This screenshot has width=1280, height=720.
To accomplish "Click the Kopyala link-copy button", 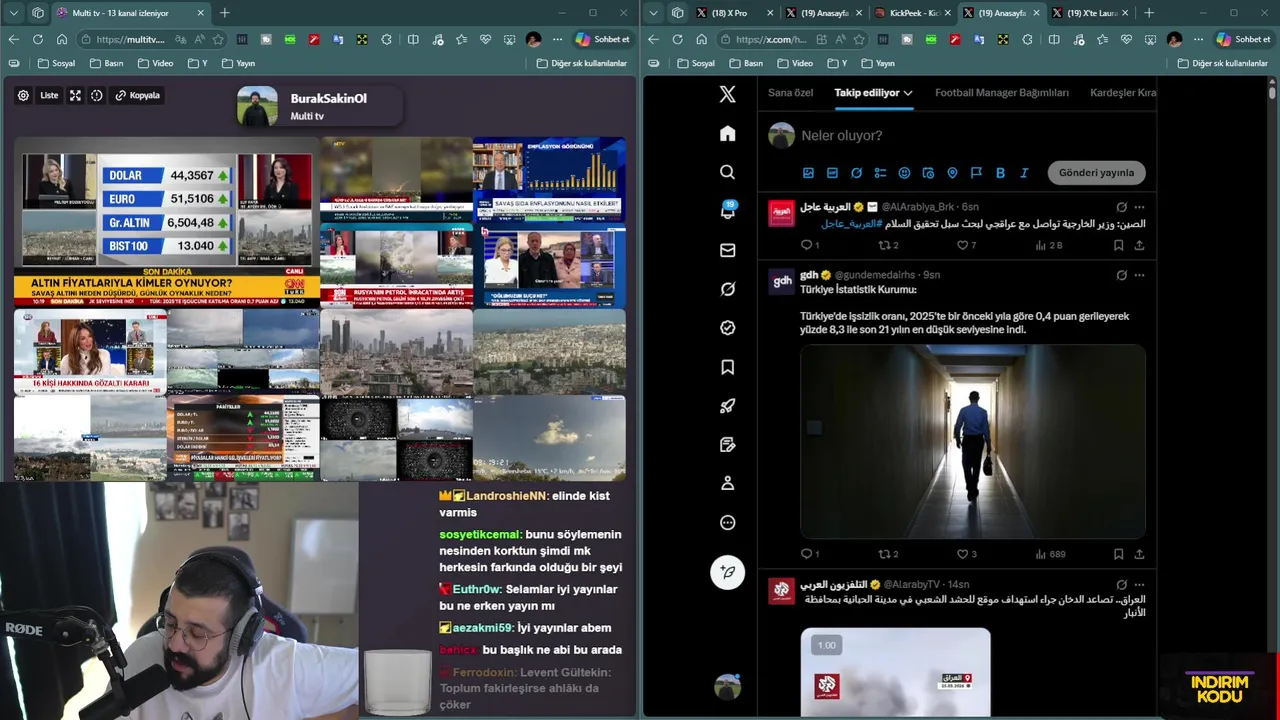I will pyautogui.click(x=137, y=96).
